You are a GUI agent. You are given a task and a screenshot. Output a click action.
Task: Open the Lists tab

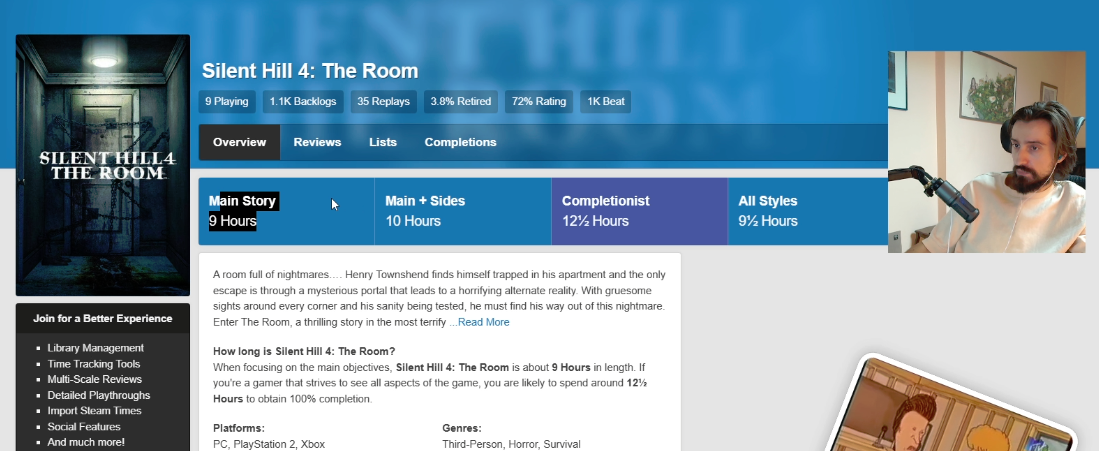pos(383,142)
